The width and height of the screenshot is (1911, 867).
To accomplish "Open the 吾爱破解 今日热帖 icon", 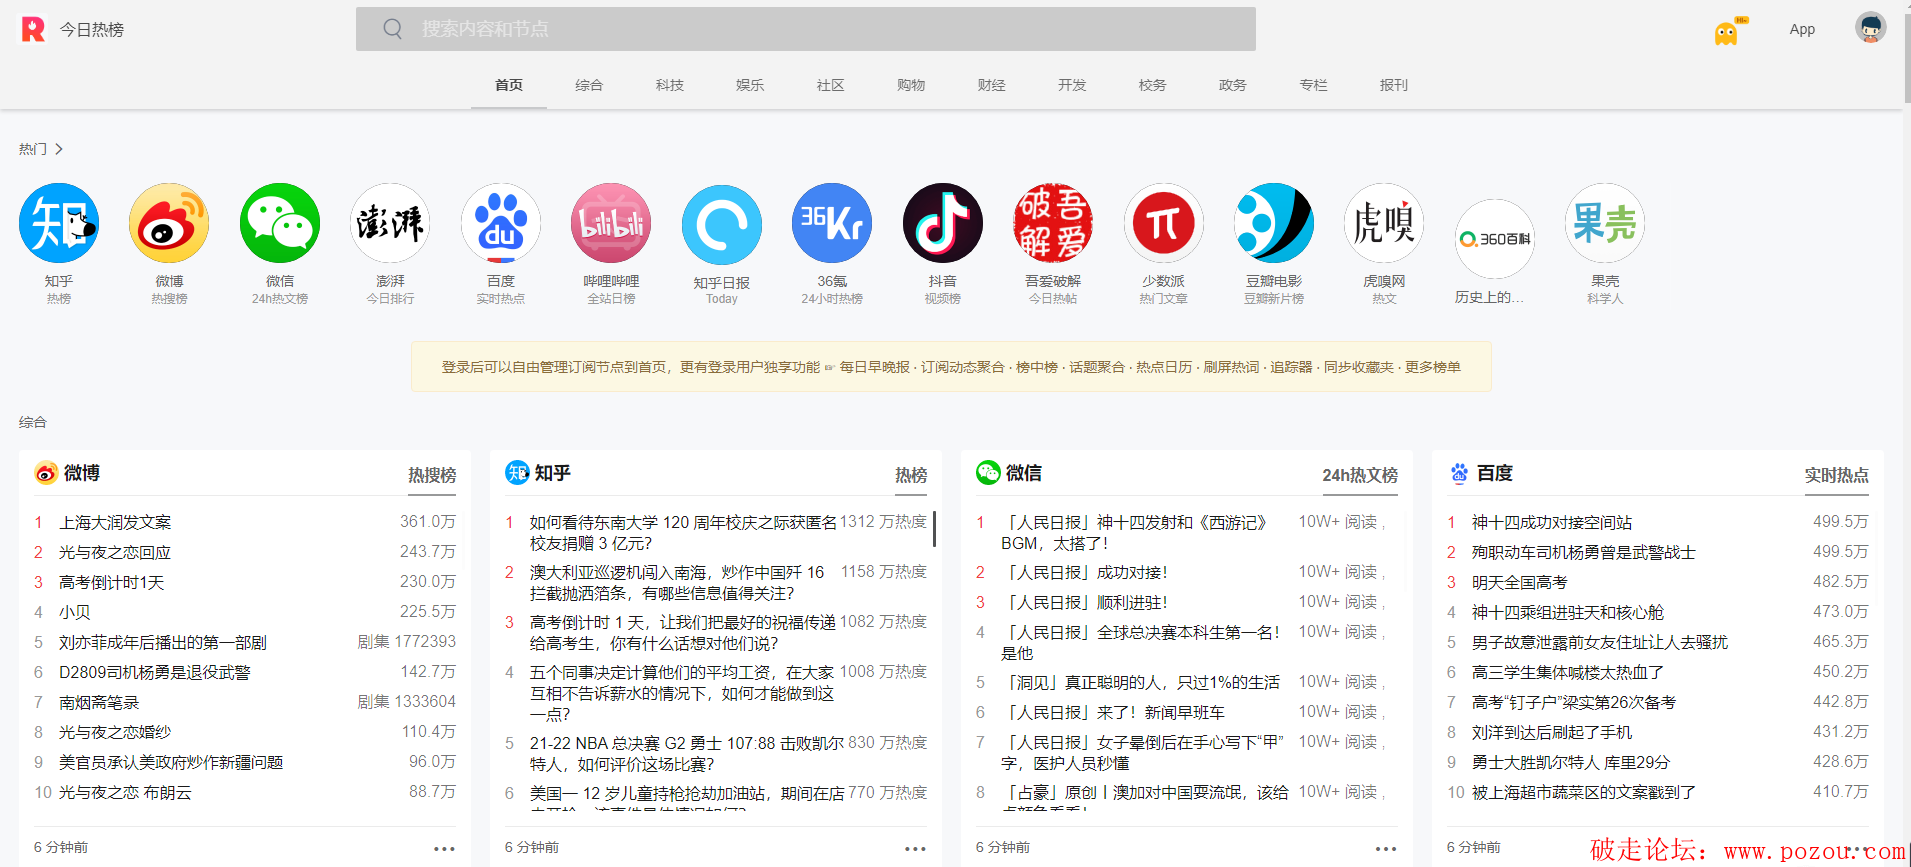I will pyautogui.click(x=1053, y=223).
